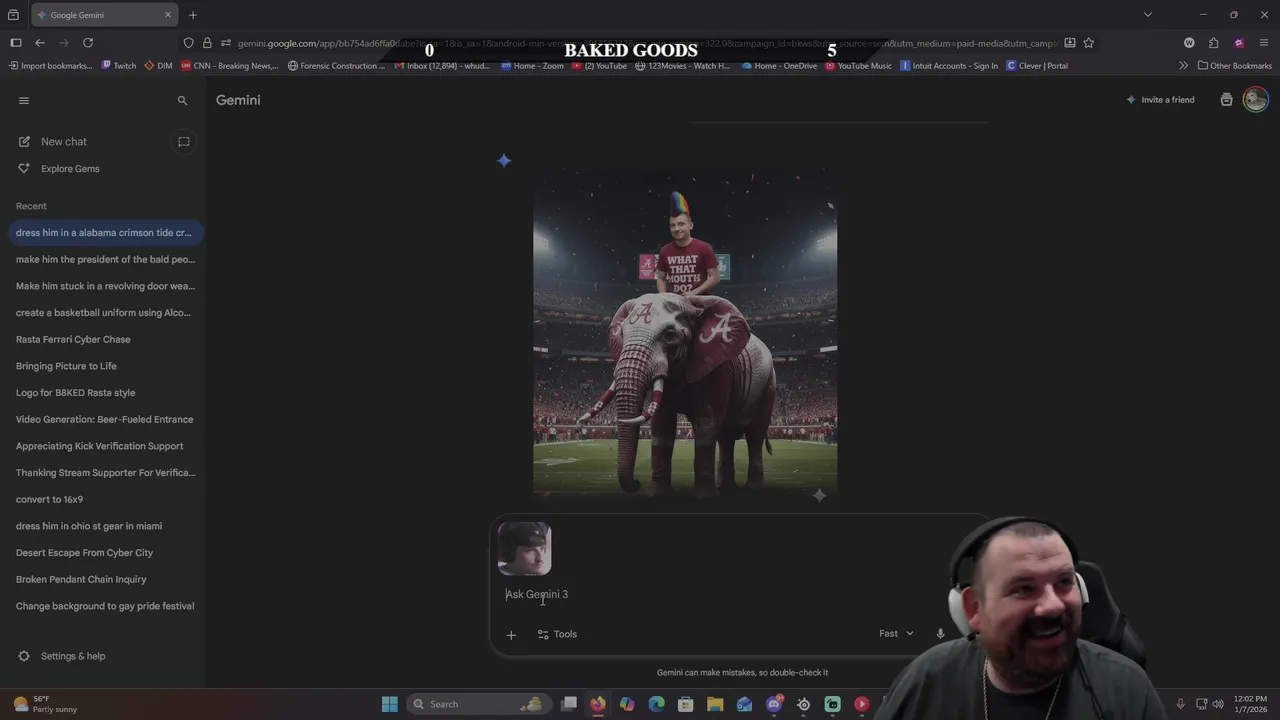Open chat 'Change background to gay pride festival'
This screenshot has width=1280, height=720.
(x=104, y=606)
